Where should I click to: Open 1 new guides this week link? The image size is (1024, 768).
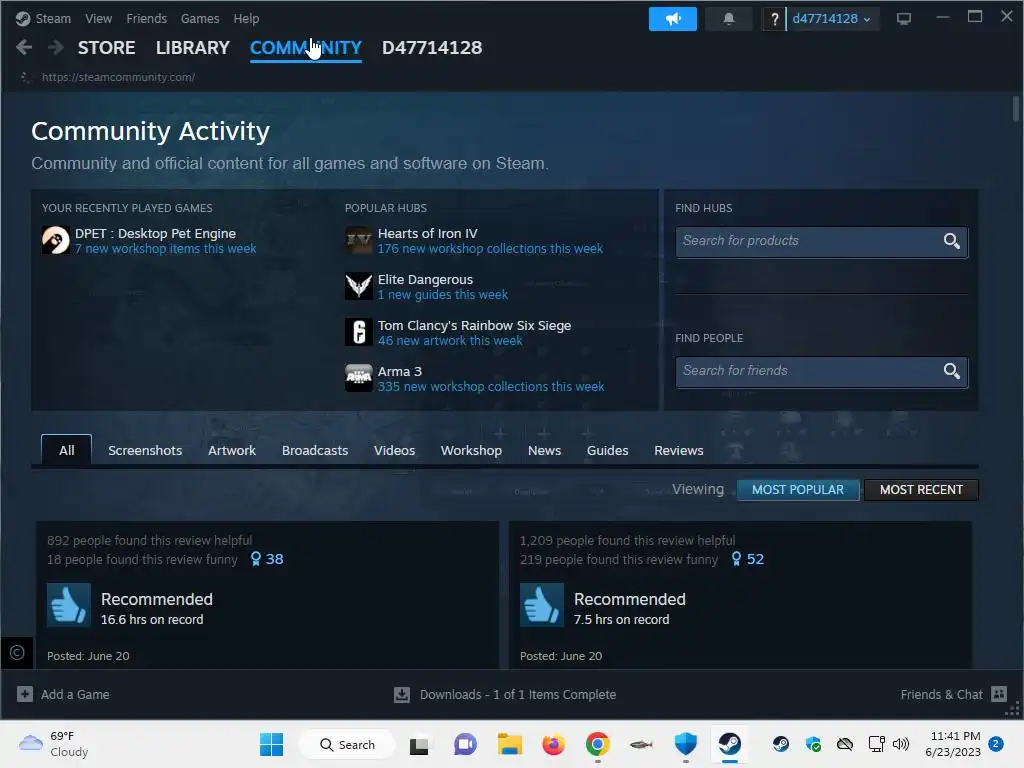pos(443,295)
